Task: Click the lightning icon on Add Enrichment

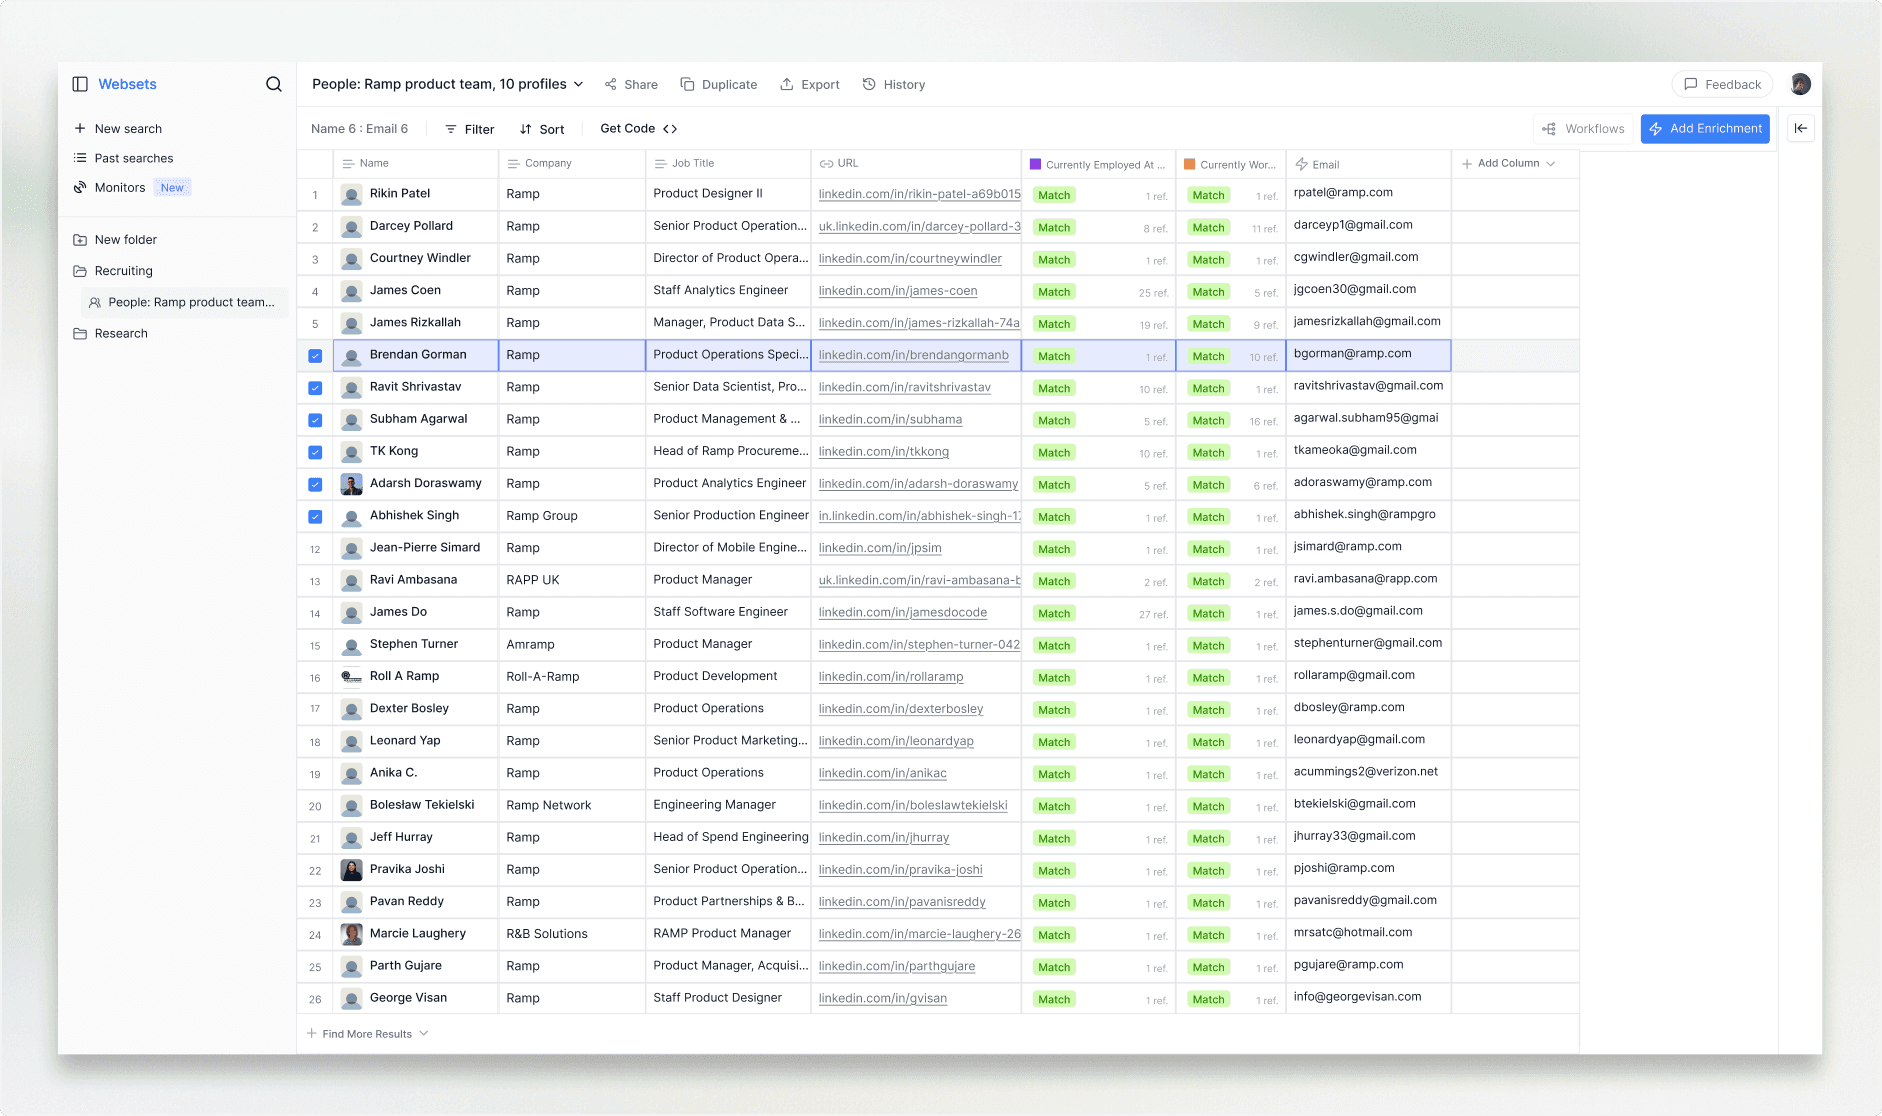Action: [1656, 129]
